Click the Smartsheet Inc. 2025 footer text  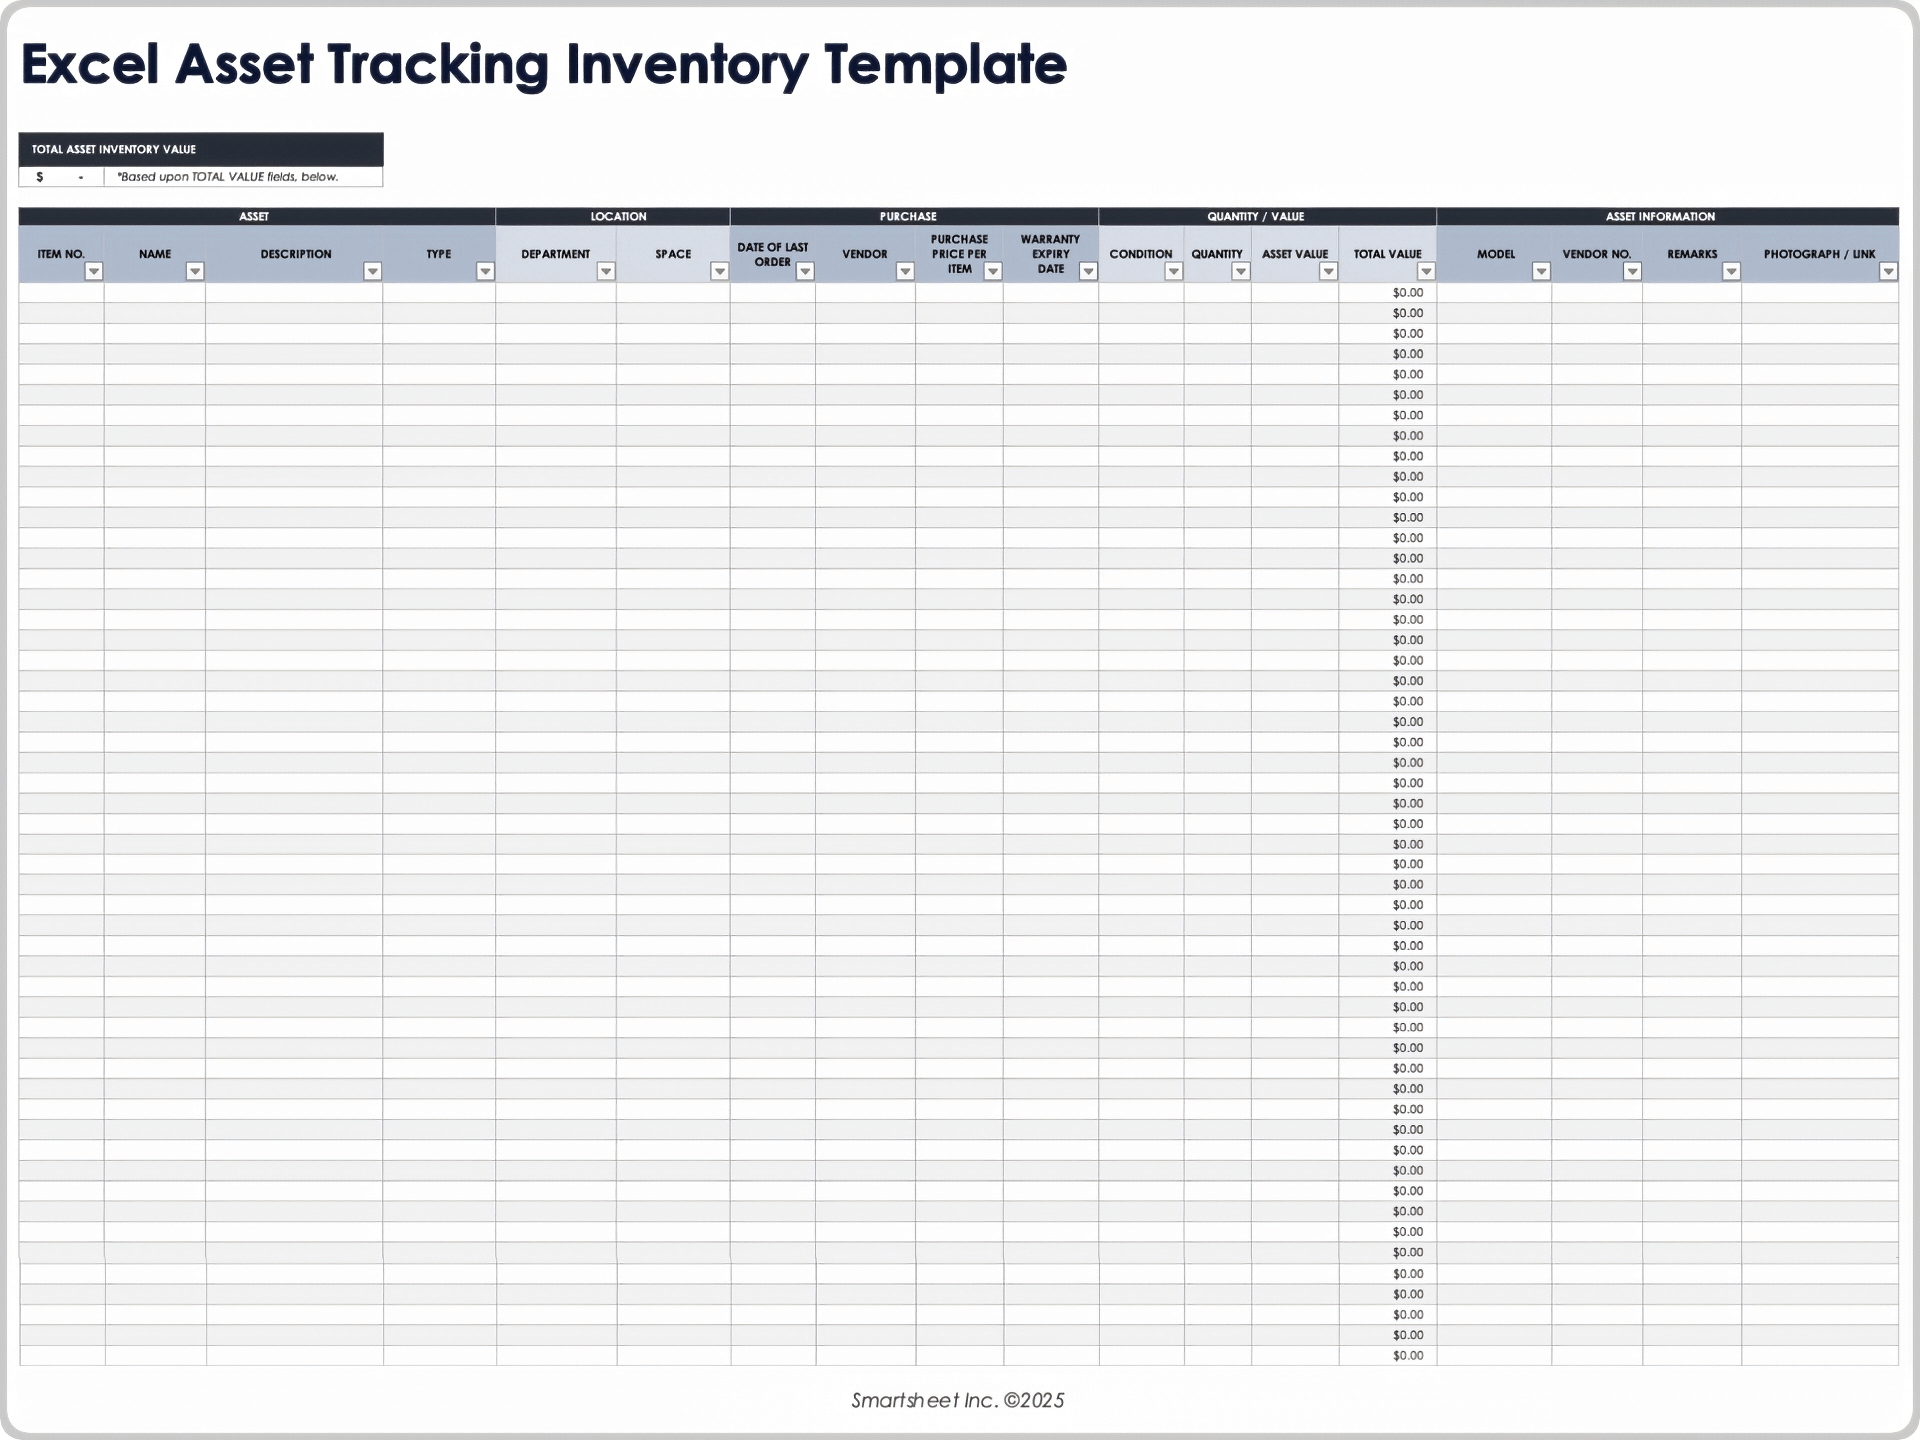coord(957,1400)
